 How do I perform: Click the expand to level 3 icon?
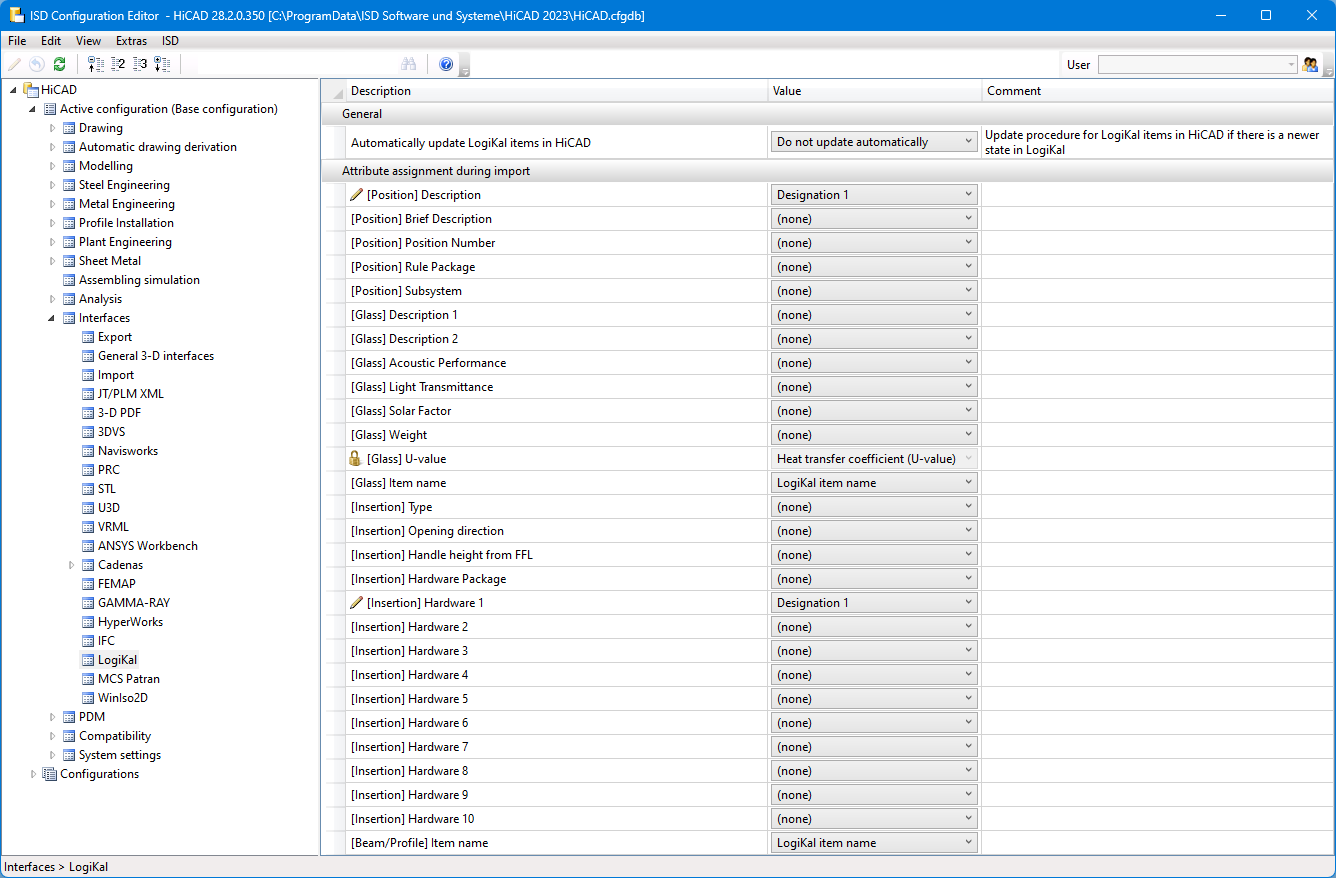(x=140, y=64)
